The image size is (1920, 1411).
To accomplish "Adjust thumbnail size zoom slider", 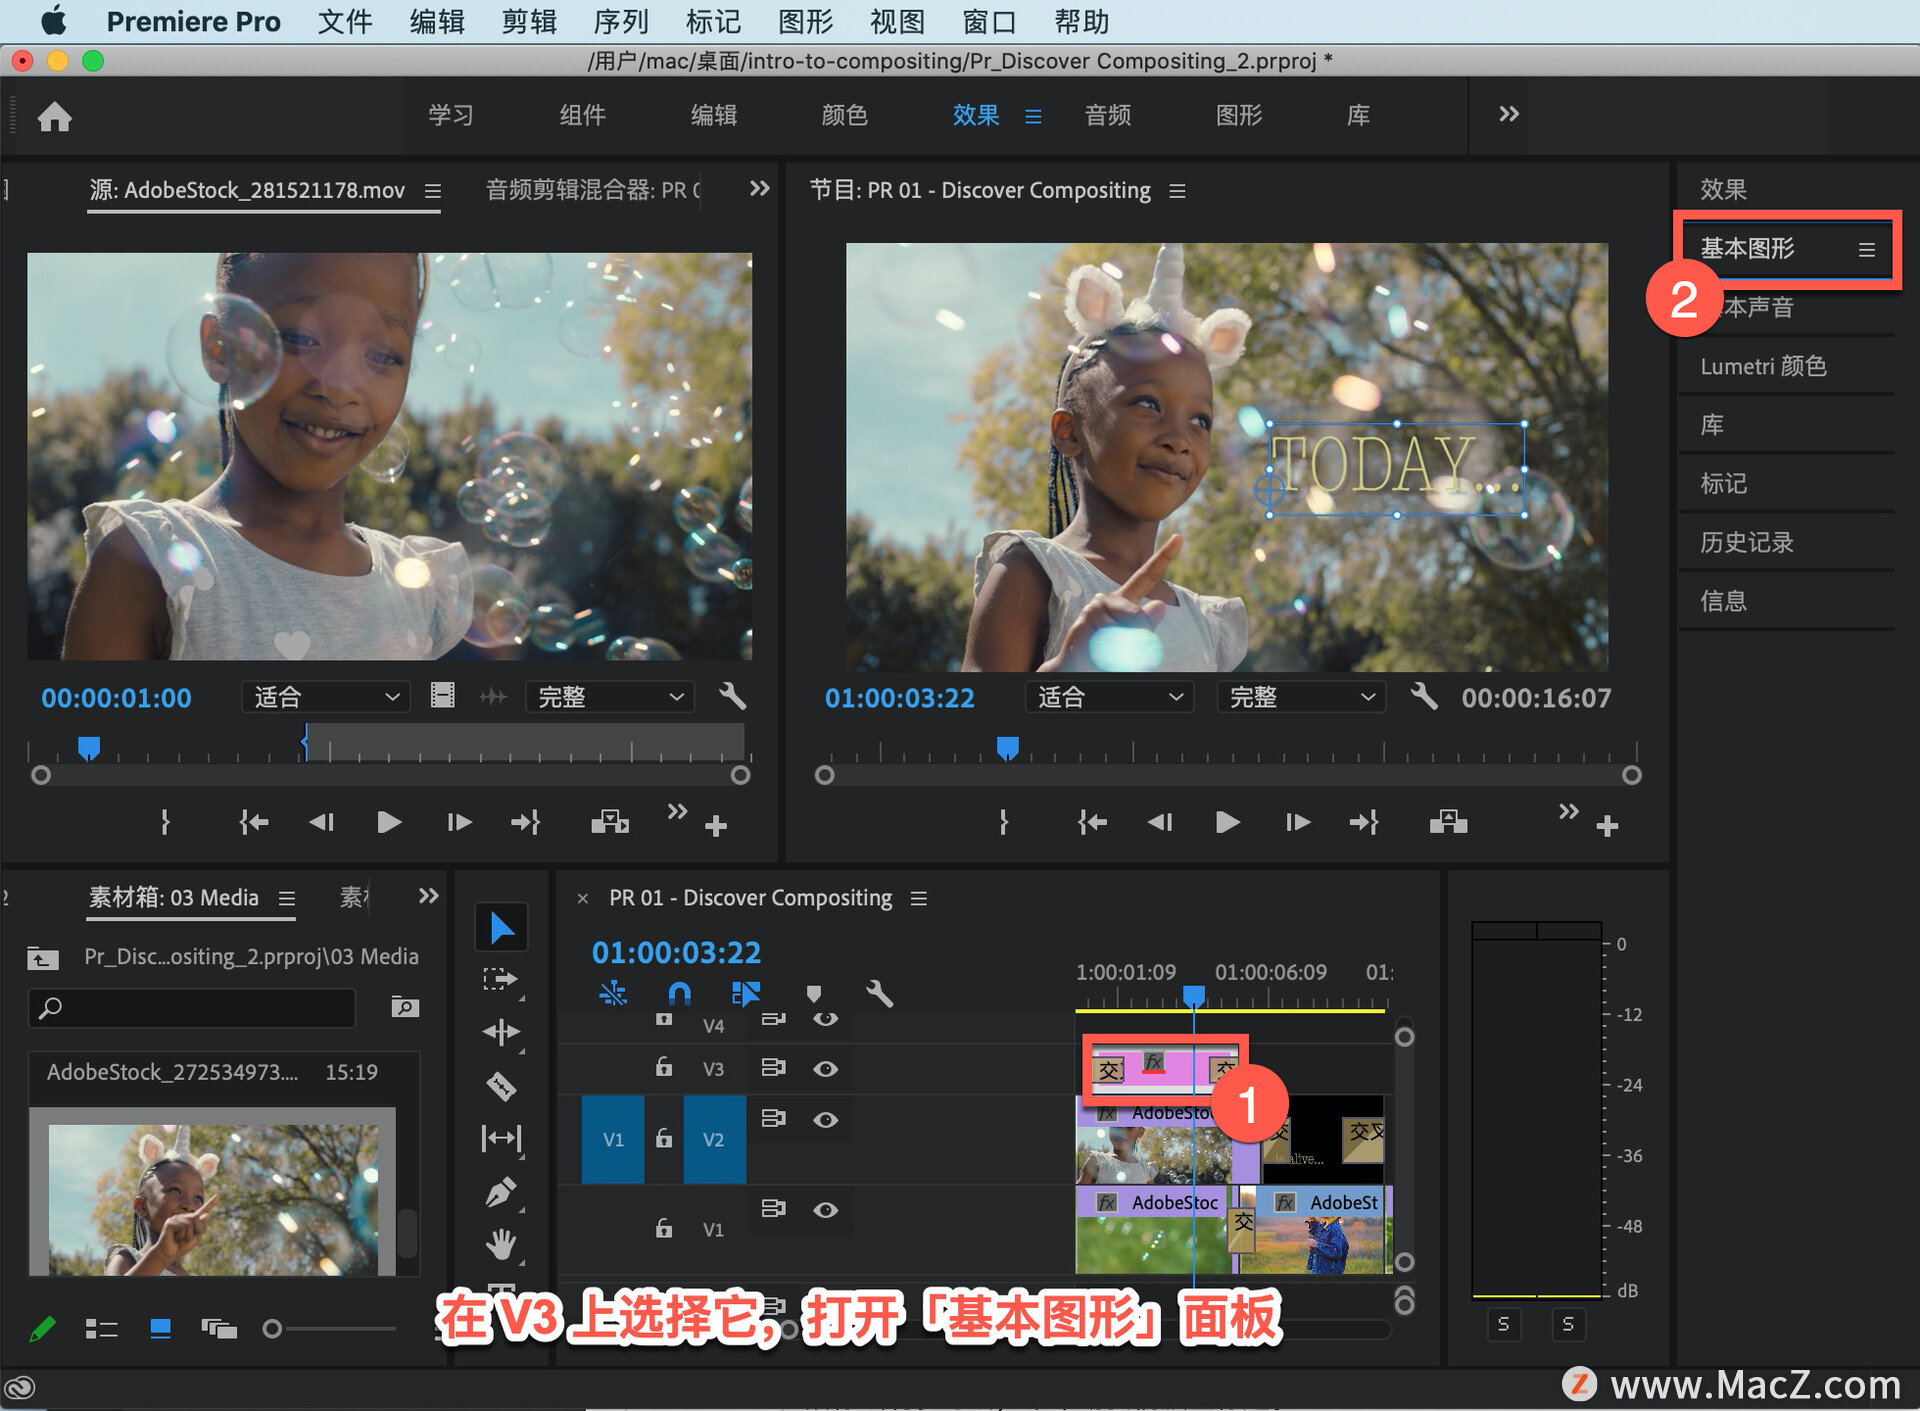I will pos(272,1329).
